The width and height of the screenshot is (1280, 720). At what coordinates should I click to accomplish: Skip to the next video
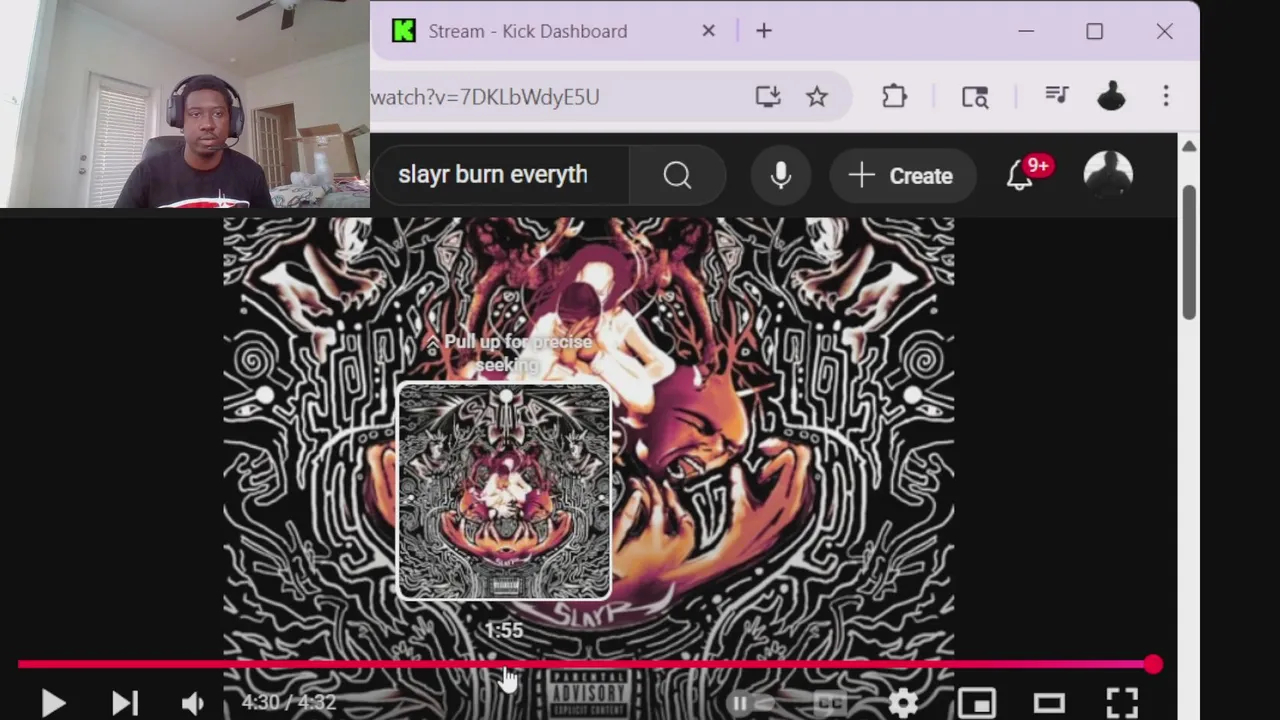point(124,703)
